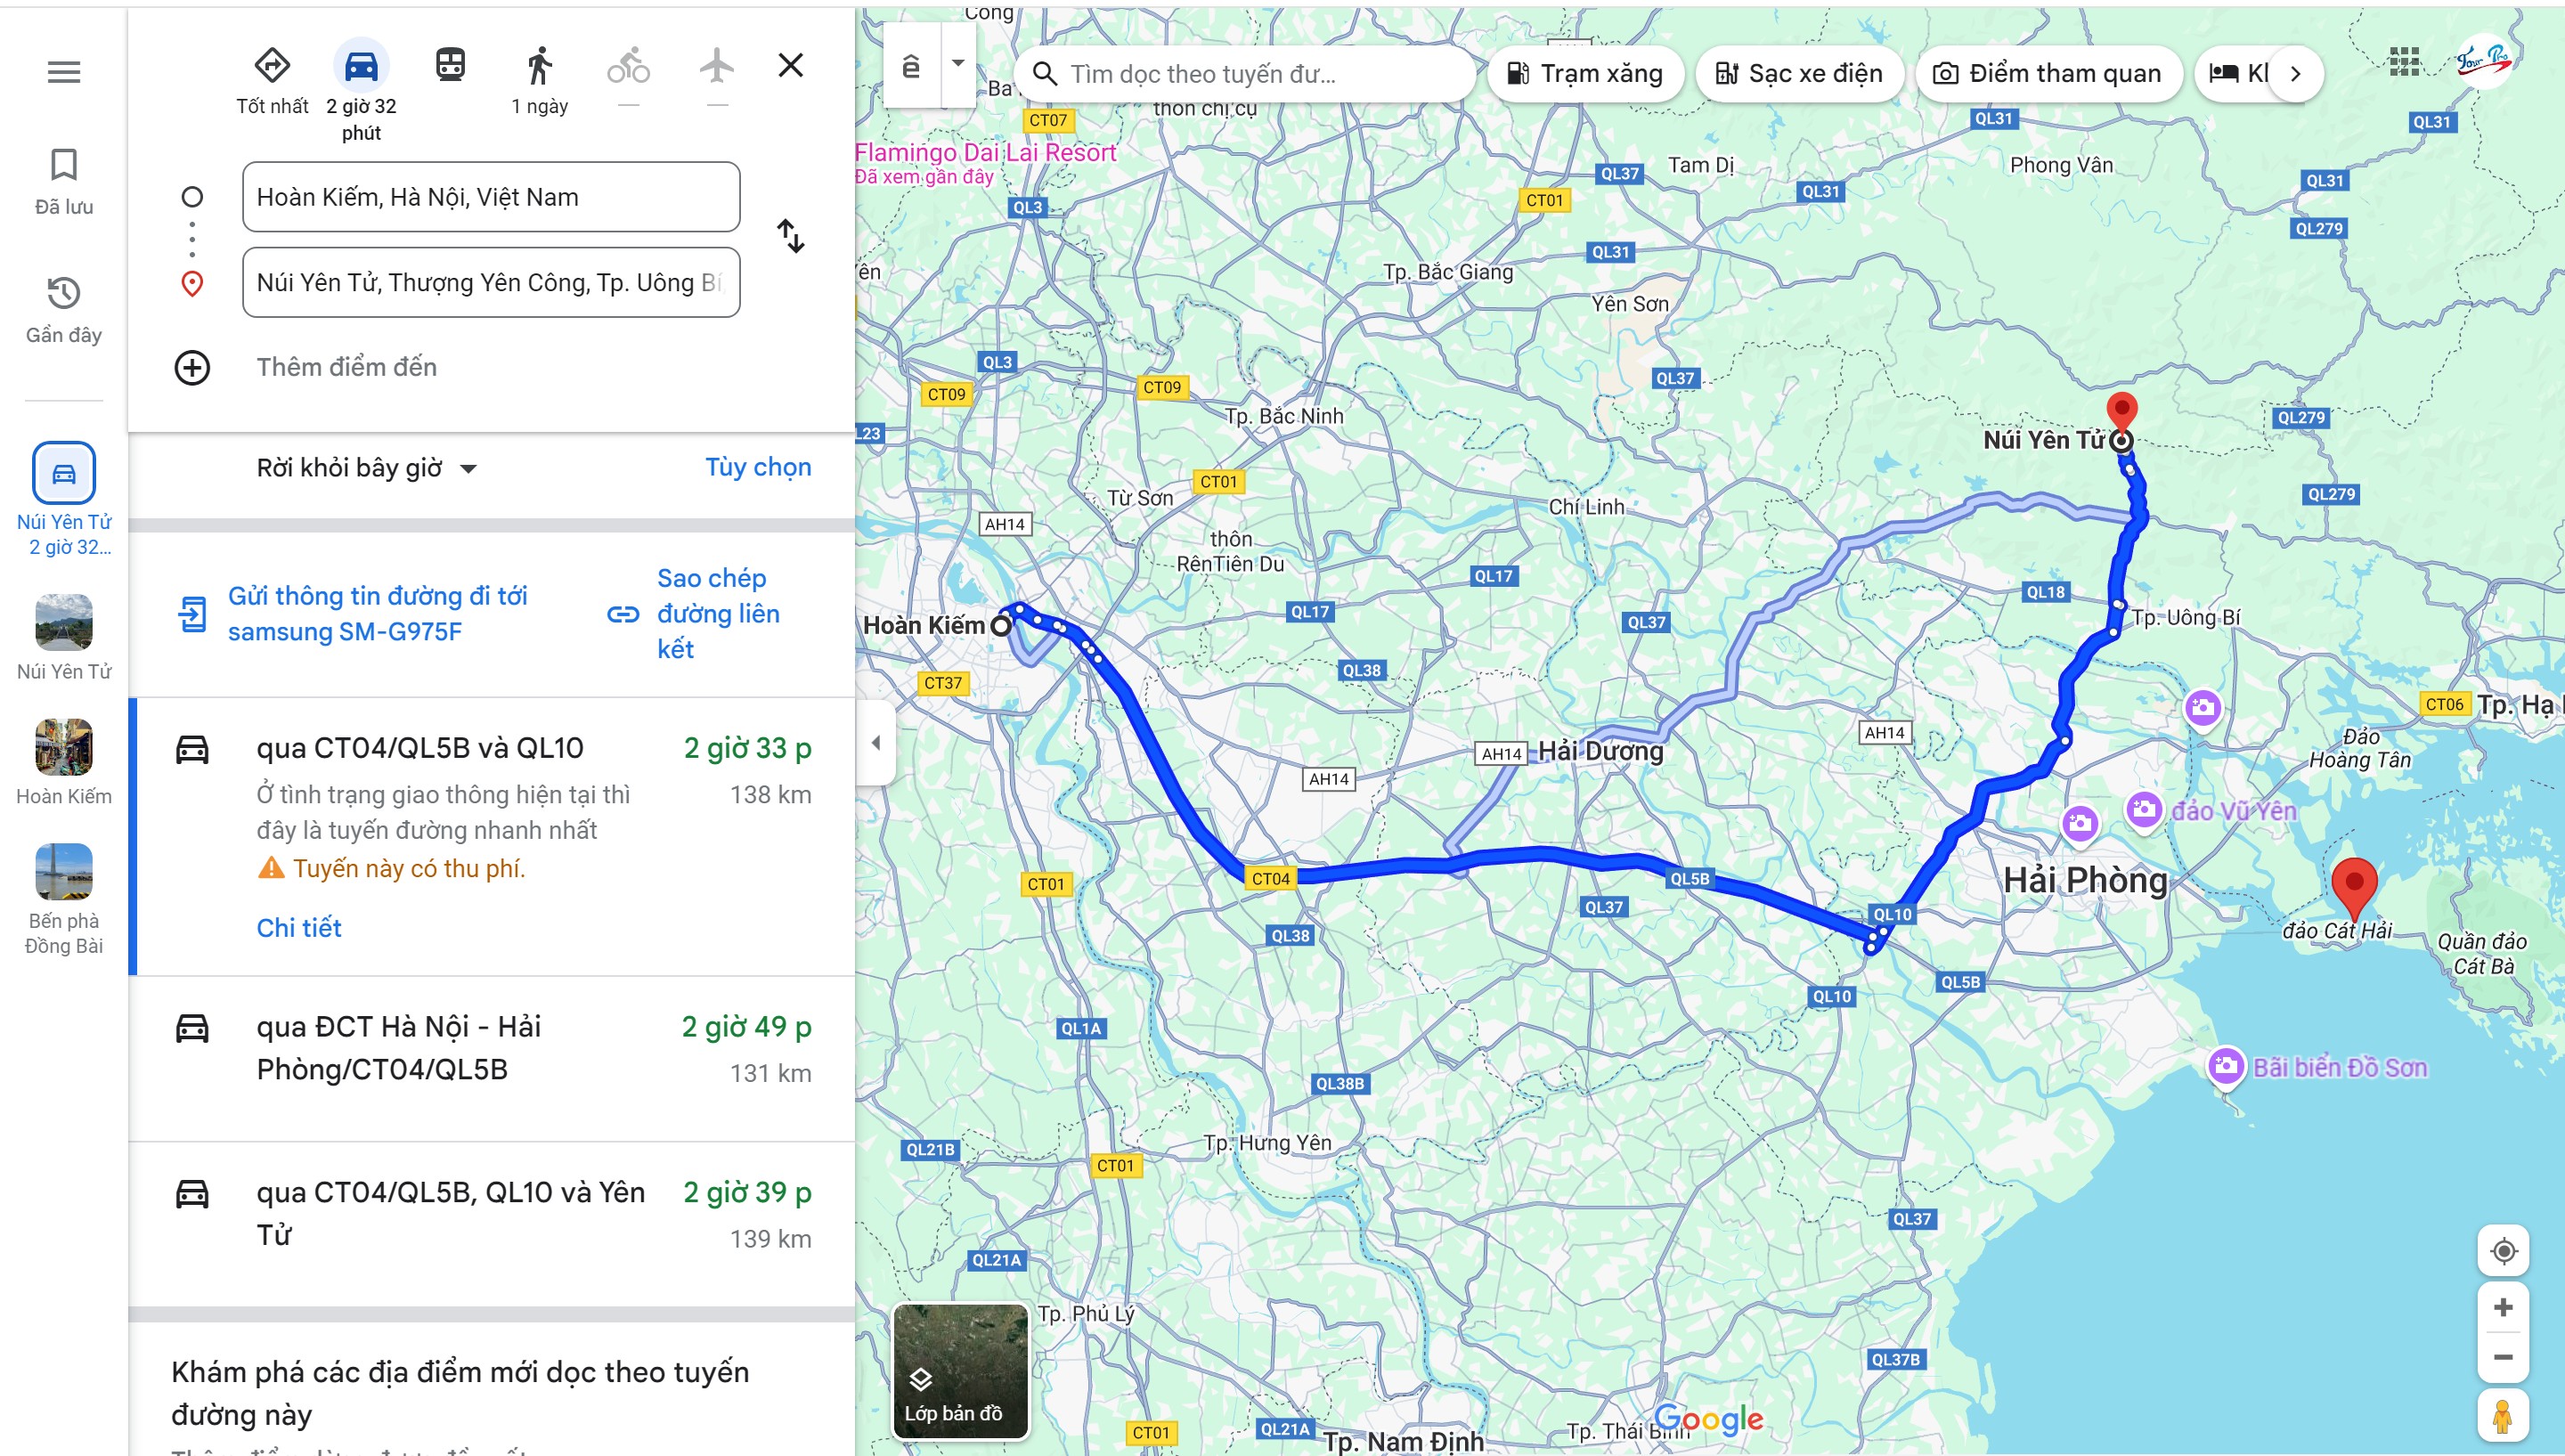This screenshot has width=2565, height=1456.
Task: Select the EV charging filter chip
Action: (x=1799, y=74)
